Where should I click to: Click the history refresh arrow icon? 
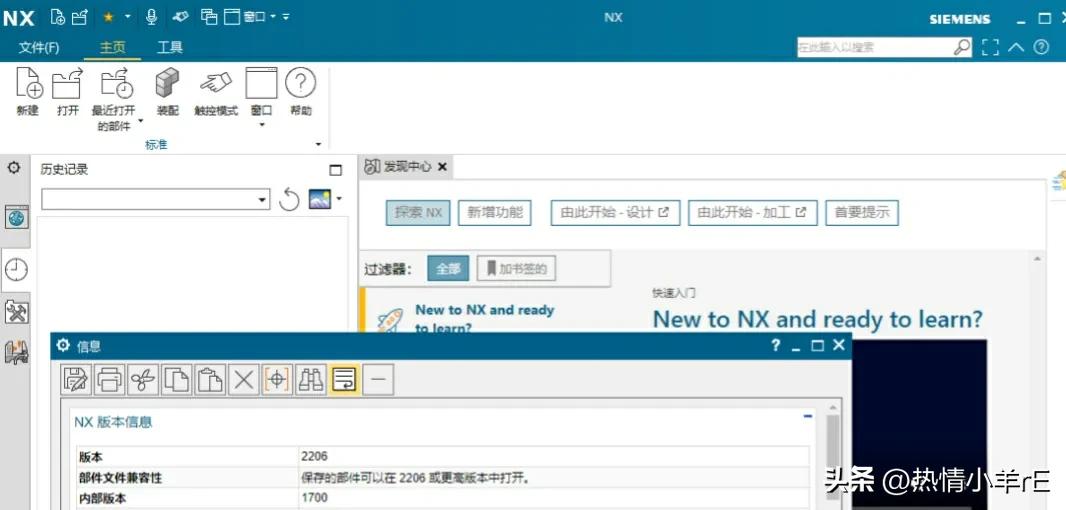pos(289,199)
